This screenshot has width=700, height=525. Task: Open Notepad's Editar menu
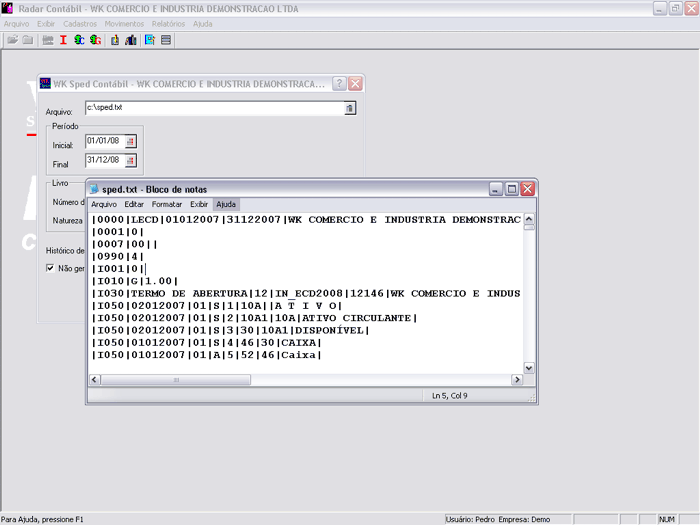pyautogui.click(x=134, y=204)
